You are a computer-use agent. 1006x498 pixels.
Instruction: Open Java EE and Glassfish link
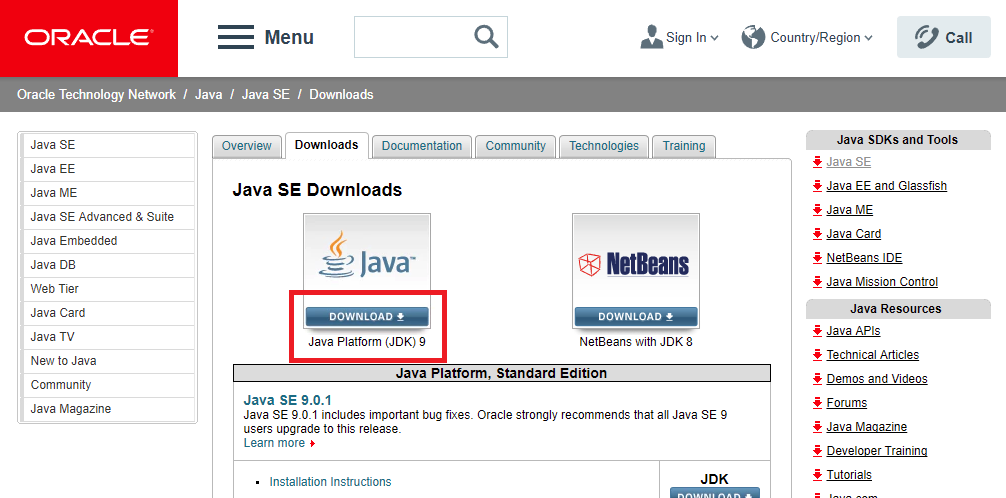887,186
